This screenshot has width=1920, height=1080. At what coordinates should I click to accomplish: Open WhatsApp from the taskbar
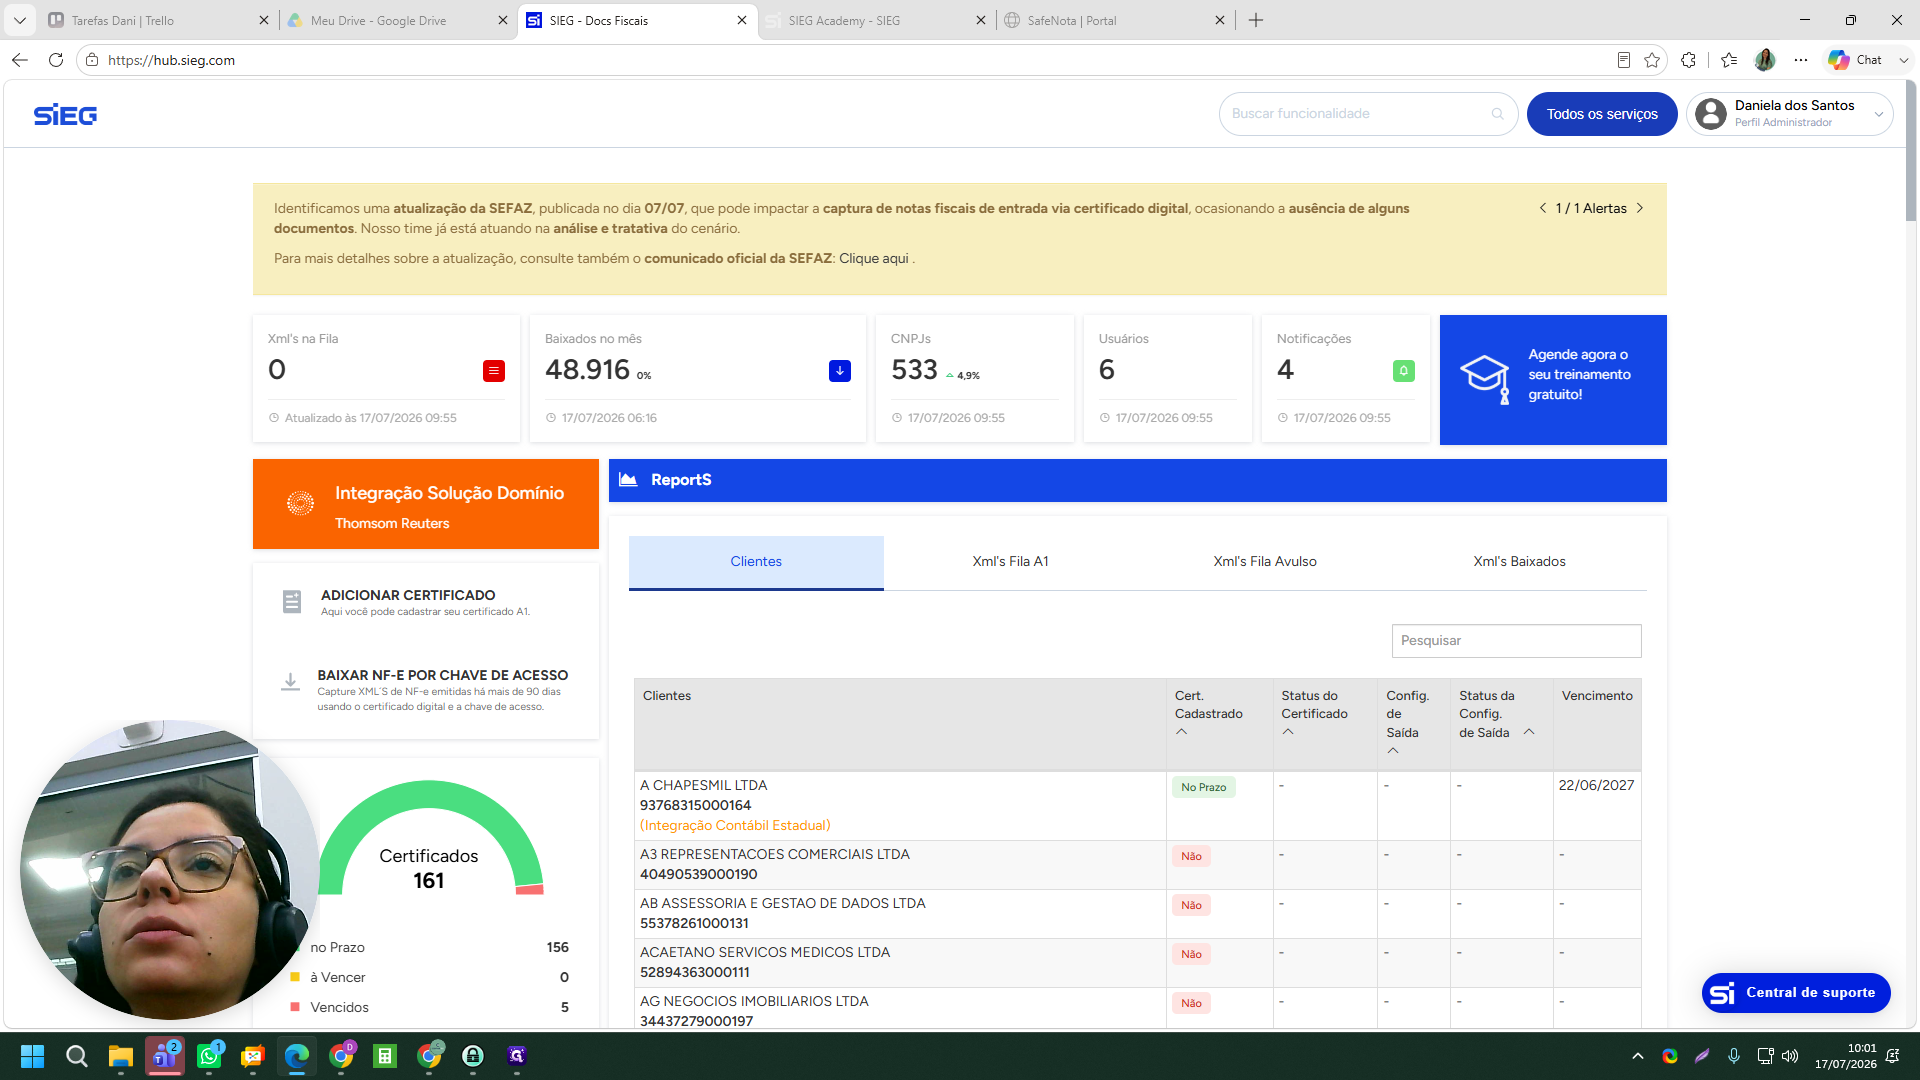pos(209,1056)
